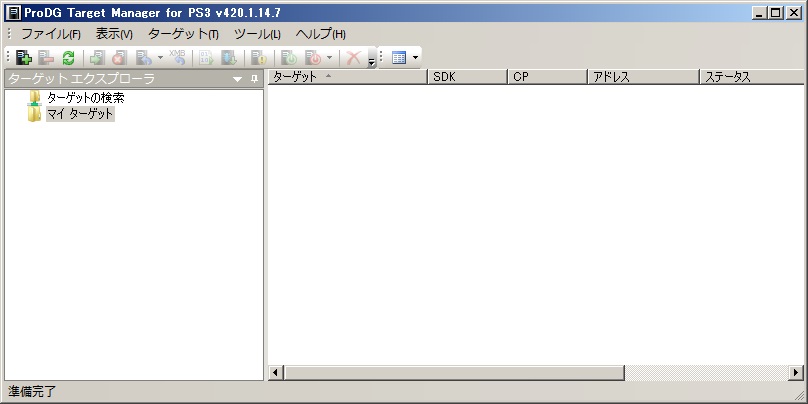The width and height of the screenshot is (808, 404).
Task: Sort by the アドレス column header
Action: pyautogui.click(x=644, y=77)
